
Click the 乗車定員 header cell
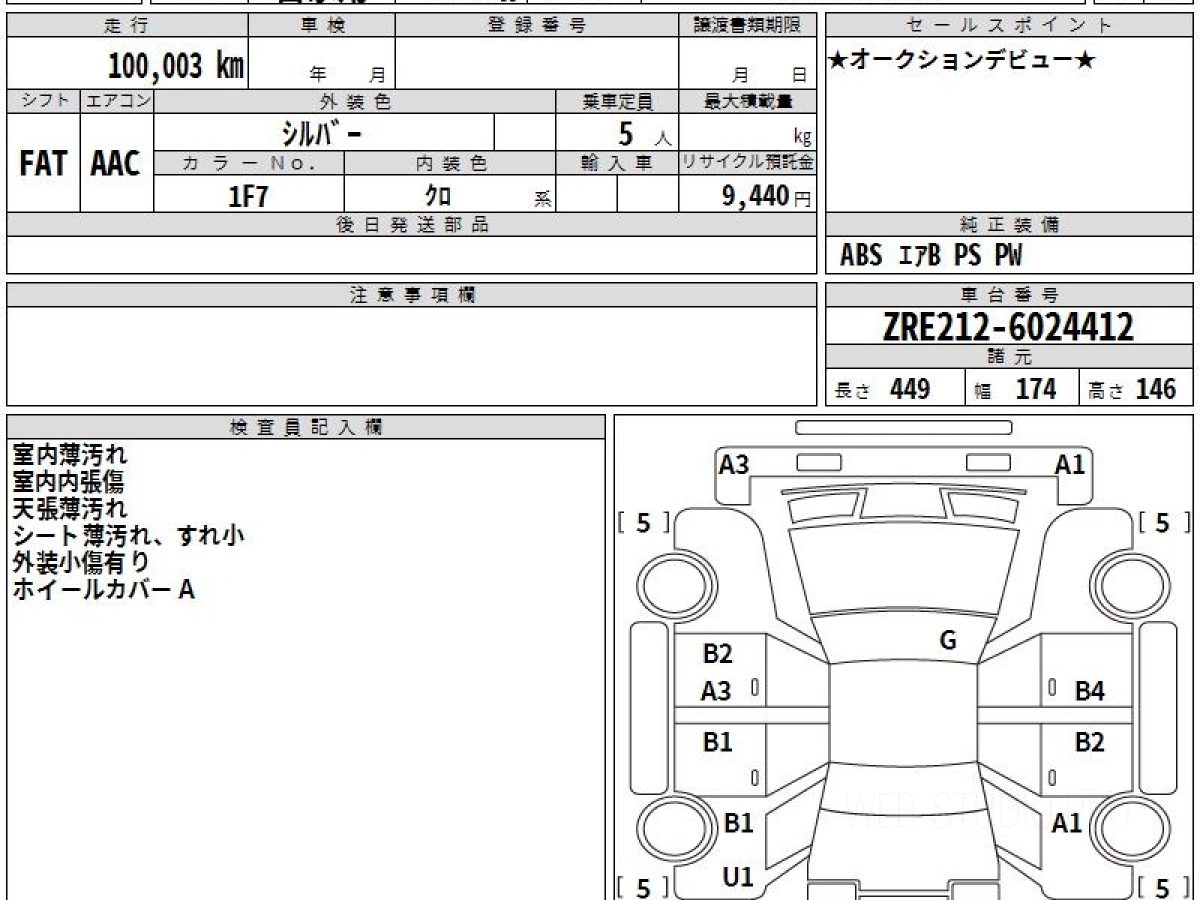(x=617, y=101)
